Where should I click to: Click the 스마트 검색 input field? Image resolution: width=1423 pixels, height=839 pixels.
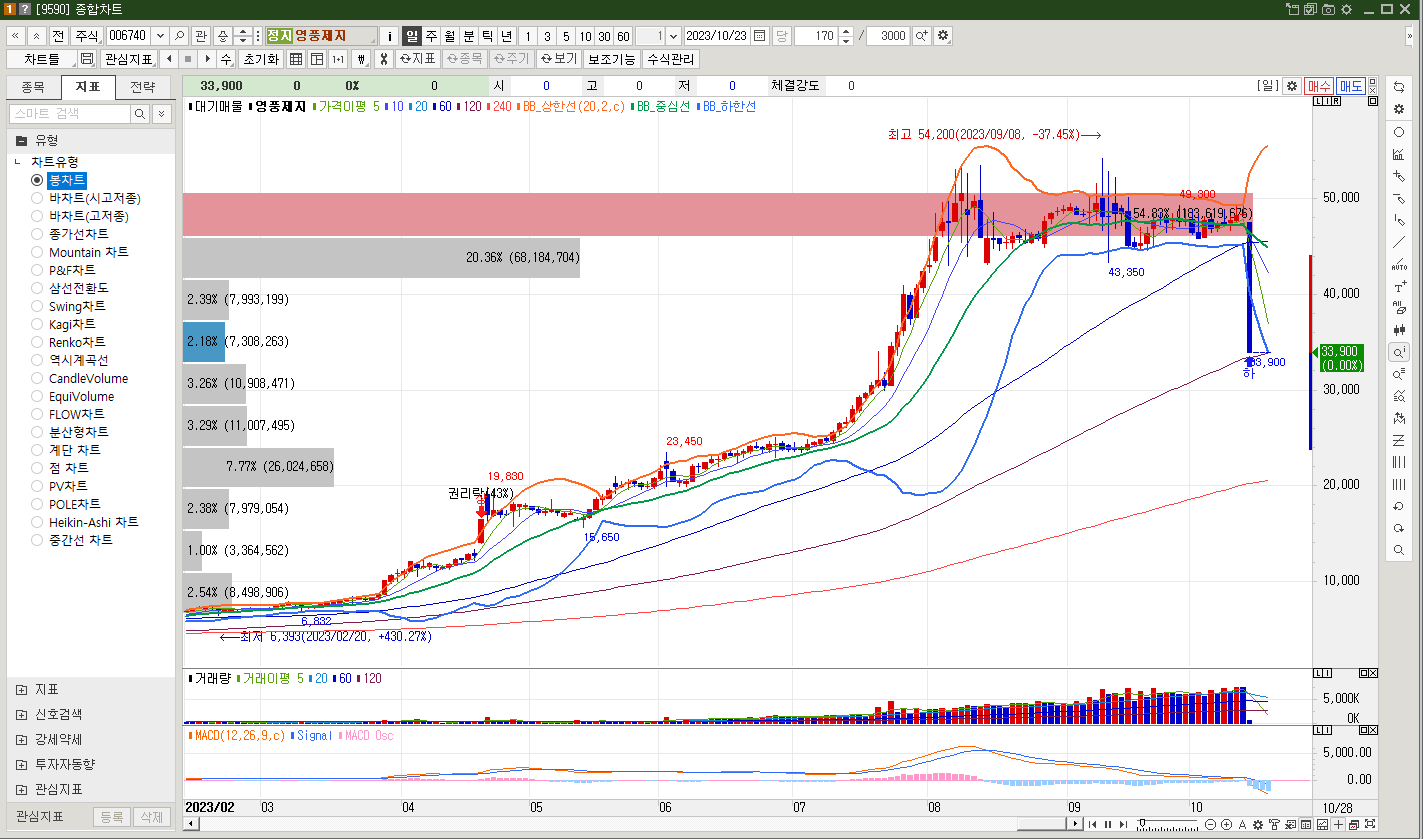click(x=69, y=115)
